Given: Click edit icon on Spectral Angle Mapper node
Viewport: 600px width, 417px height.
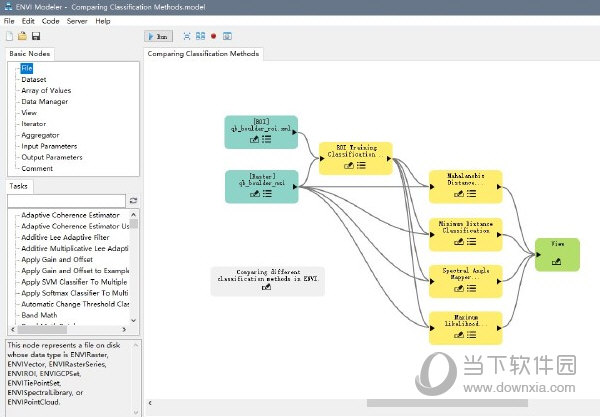Looking at the screenshot, I should 459,288.
